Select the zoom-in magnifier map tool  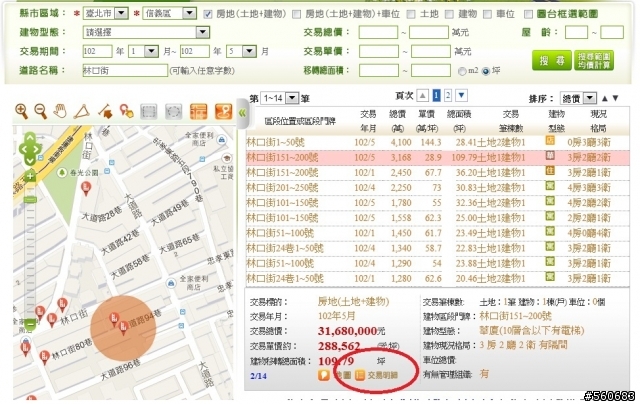pos(21,111)
